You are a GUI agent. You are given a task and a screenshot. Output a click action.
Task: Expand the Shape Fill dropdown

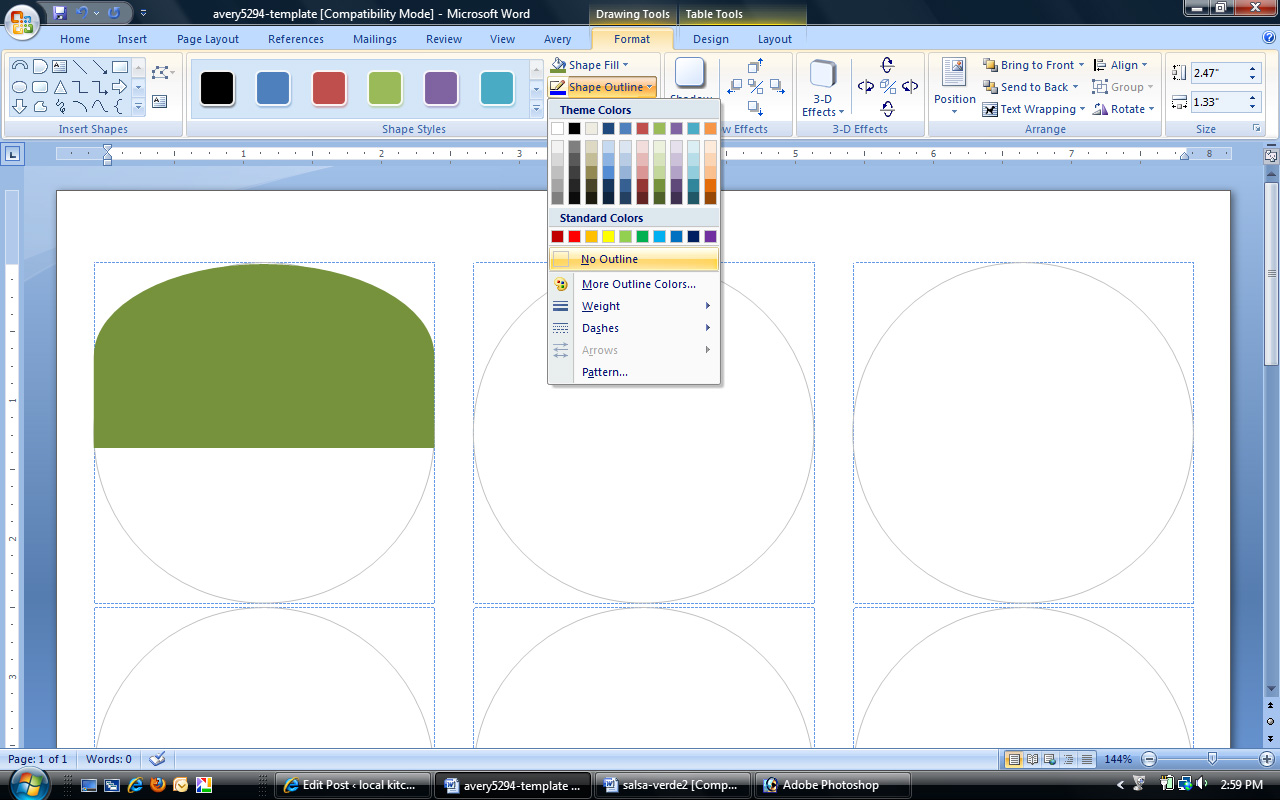click(x=625, y=65)
